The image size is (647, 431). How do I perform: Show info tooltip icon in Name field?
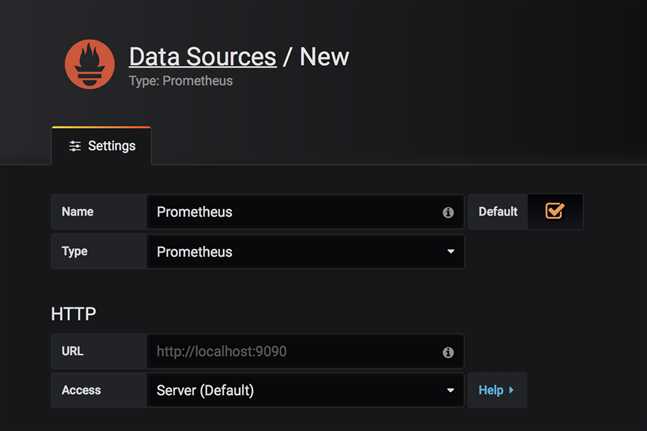(x=448, y=212)
